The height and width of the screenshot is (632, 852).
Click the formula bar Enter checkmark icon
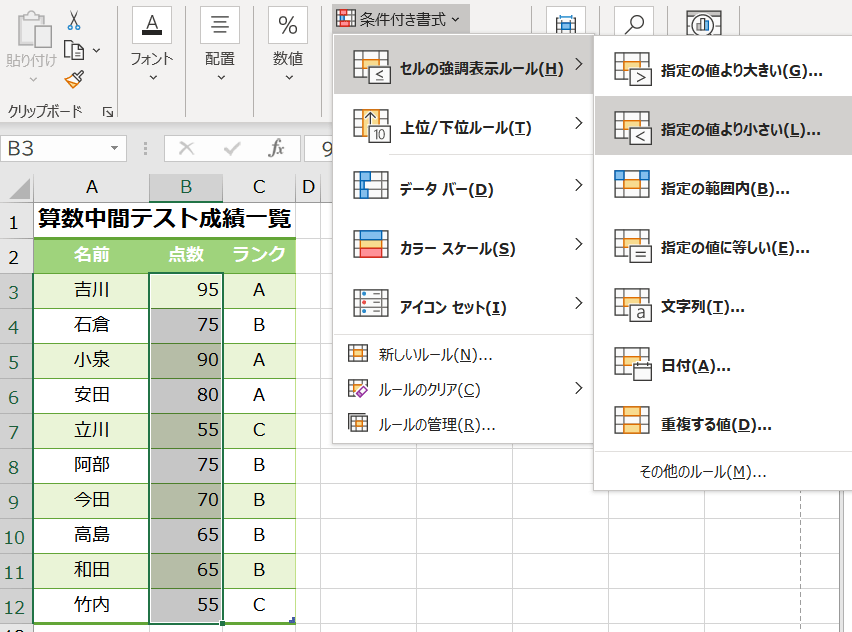232,148
